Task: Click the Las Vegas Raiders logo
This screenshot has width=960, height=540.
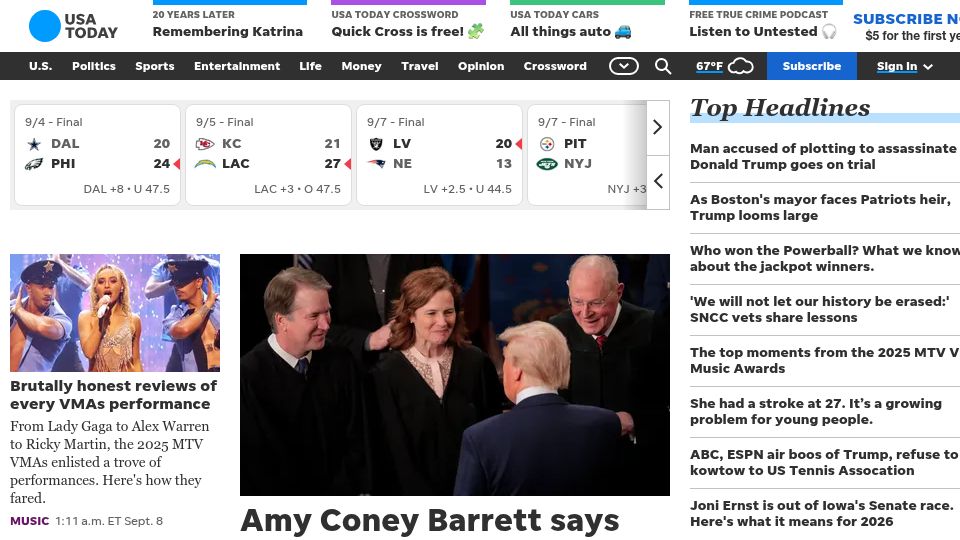Action: tap(376, 144)
